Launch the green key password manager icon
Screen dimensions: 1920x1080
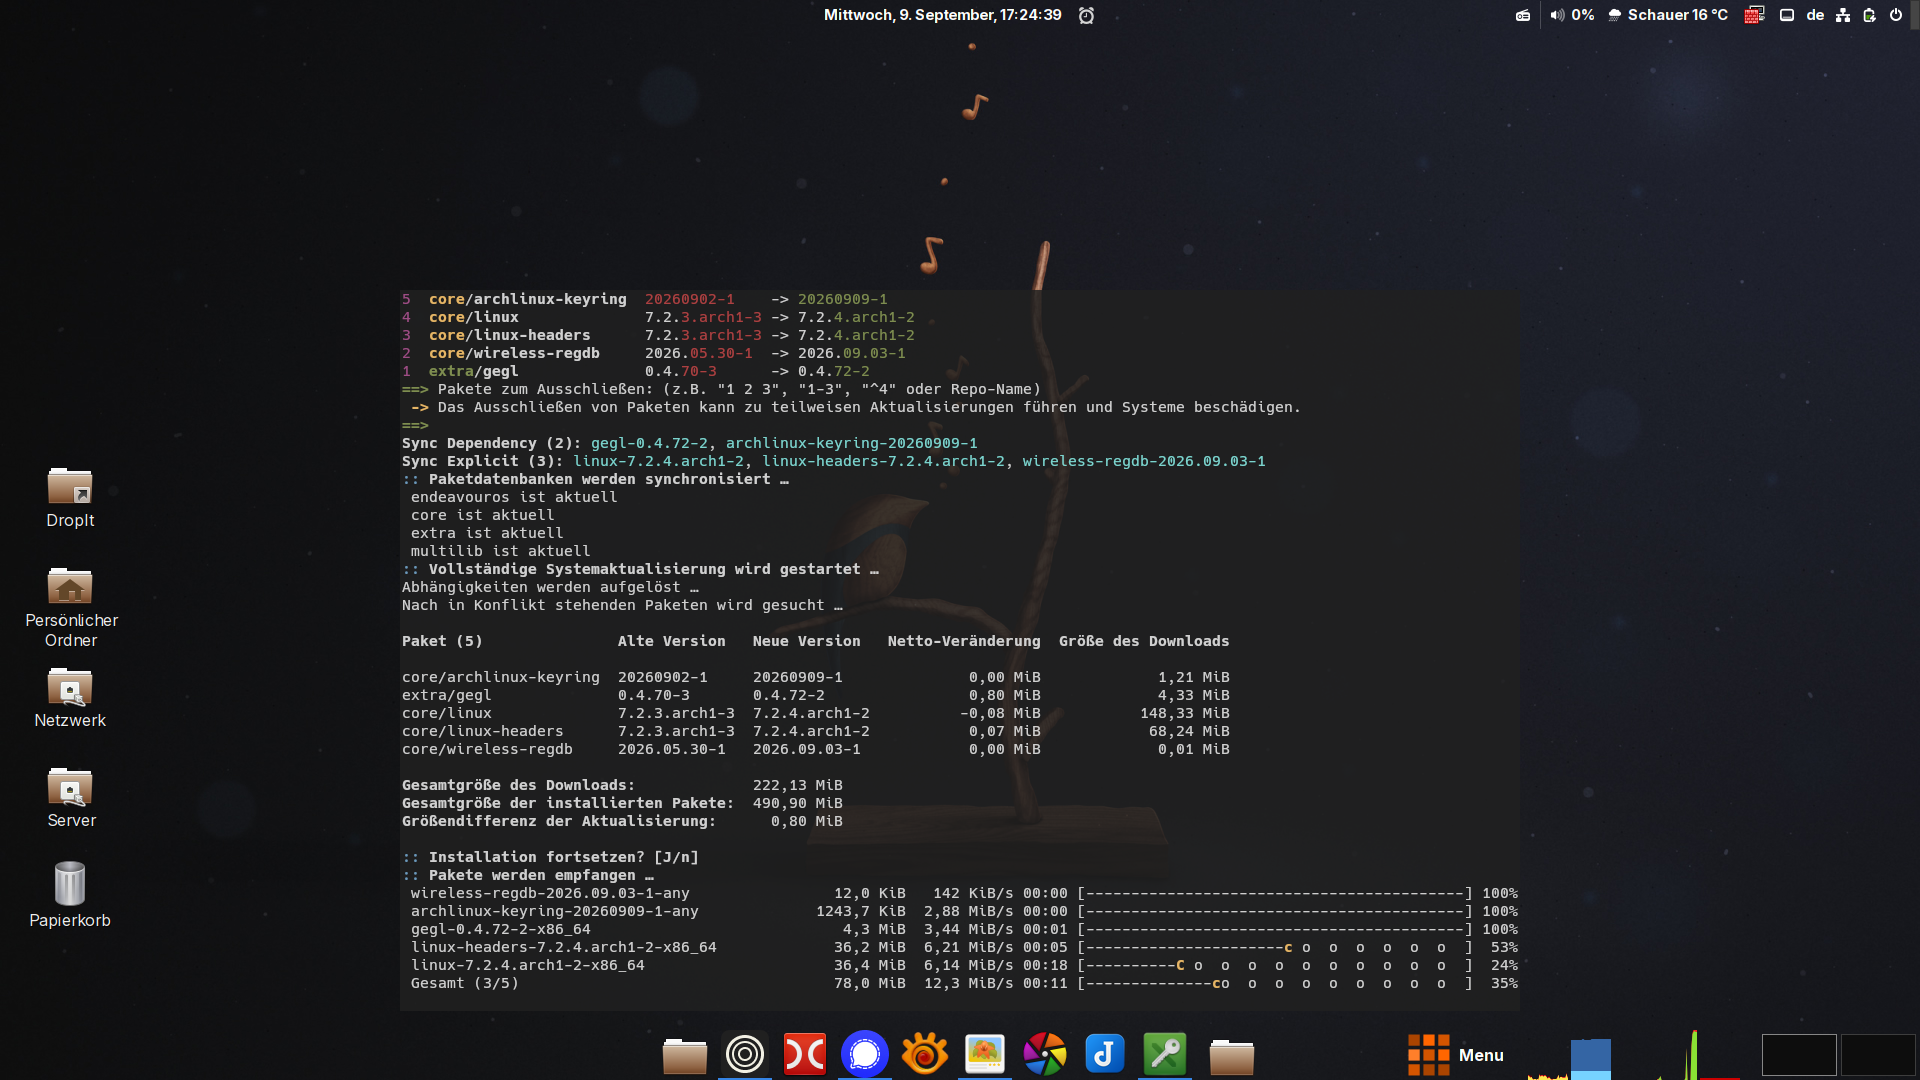tap(1165, 1054)
